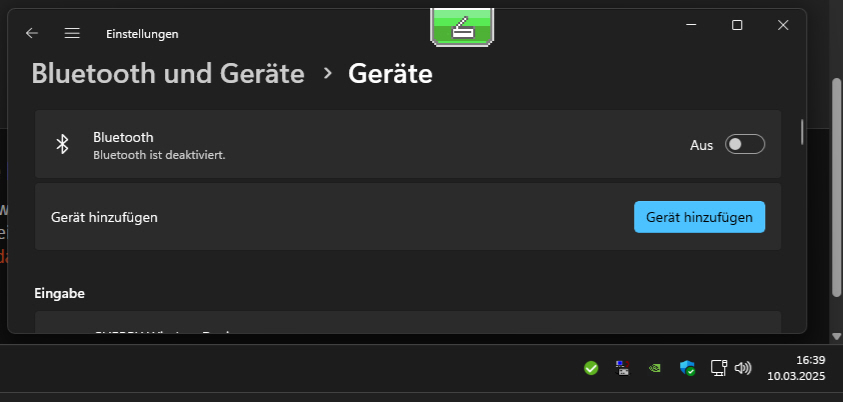Maximize the Einstellungen window
The image size is (843, 402).
point(737,25)
